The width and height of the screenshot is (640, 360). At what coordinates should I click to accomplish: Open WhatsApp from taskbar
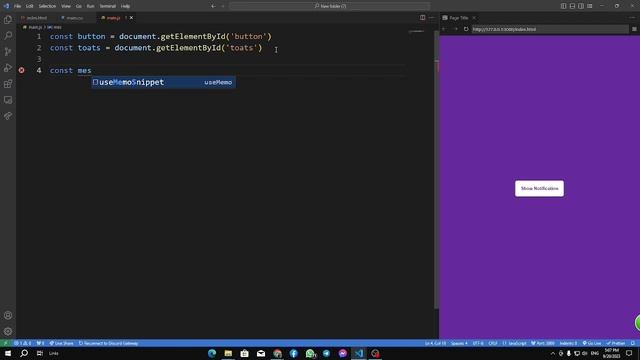pyautogui.click(x=310, y=353)
